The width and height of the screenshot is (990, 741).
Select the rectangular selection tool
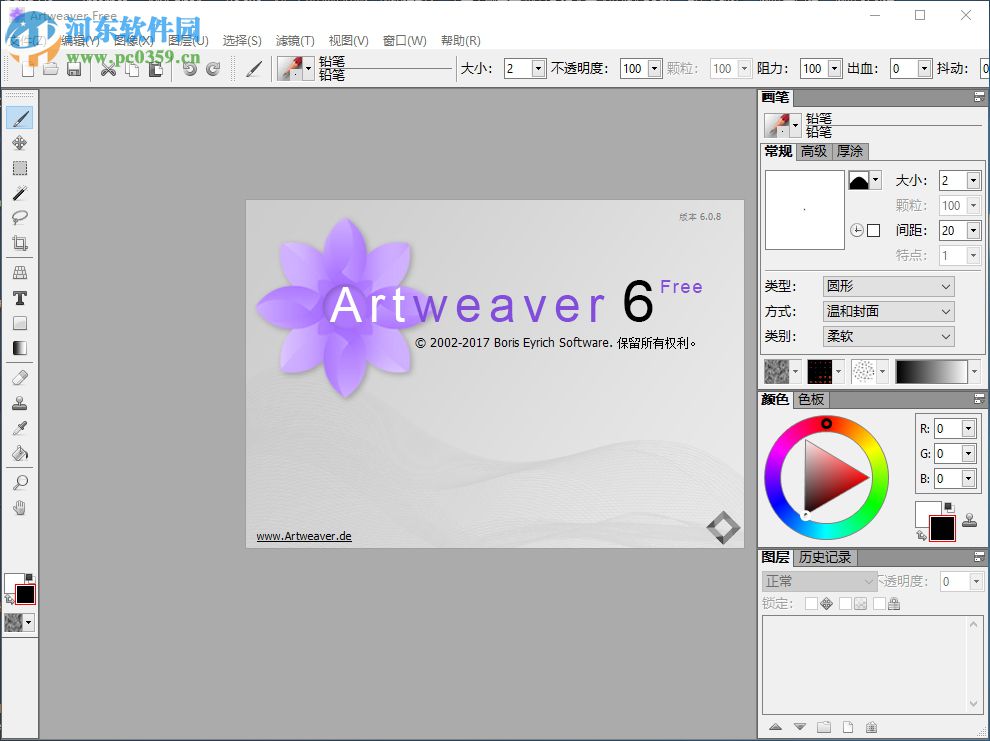(18, 168)
